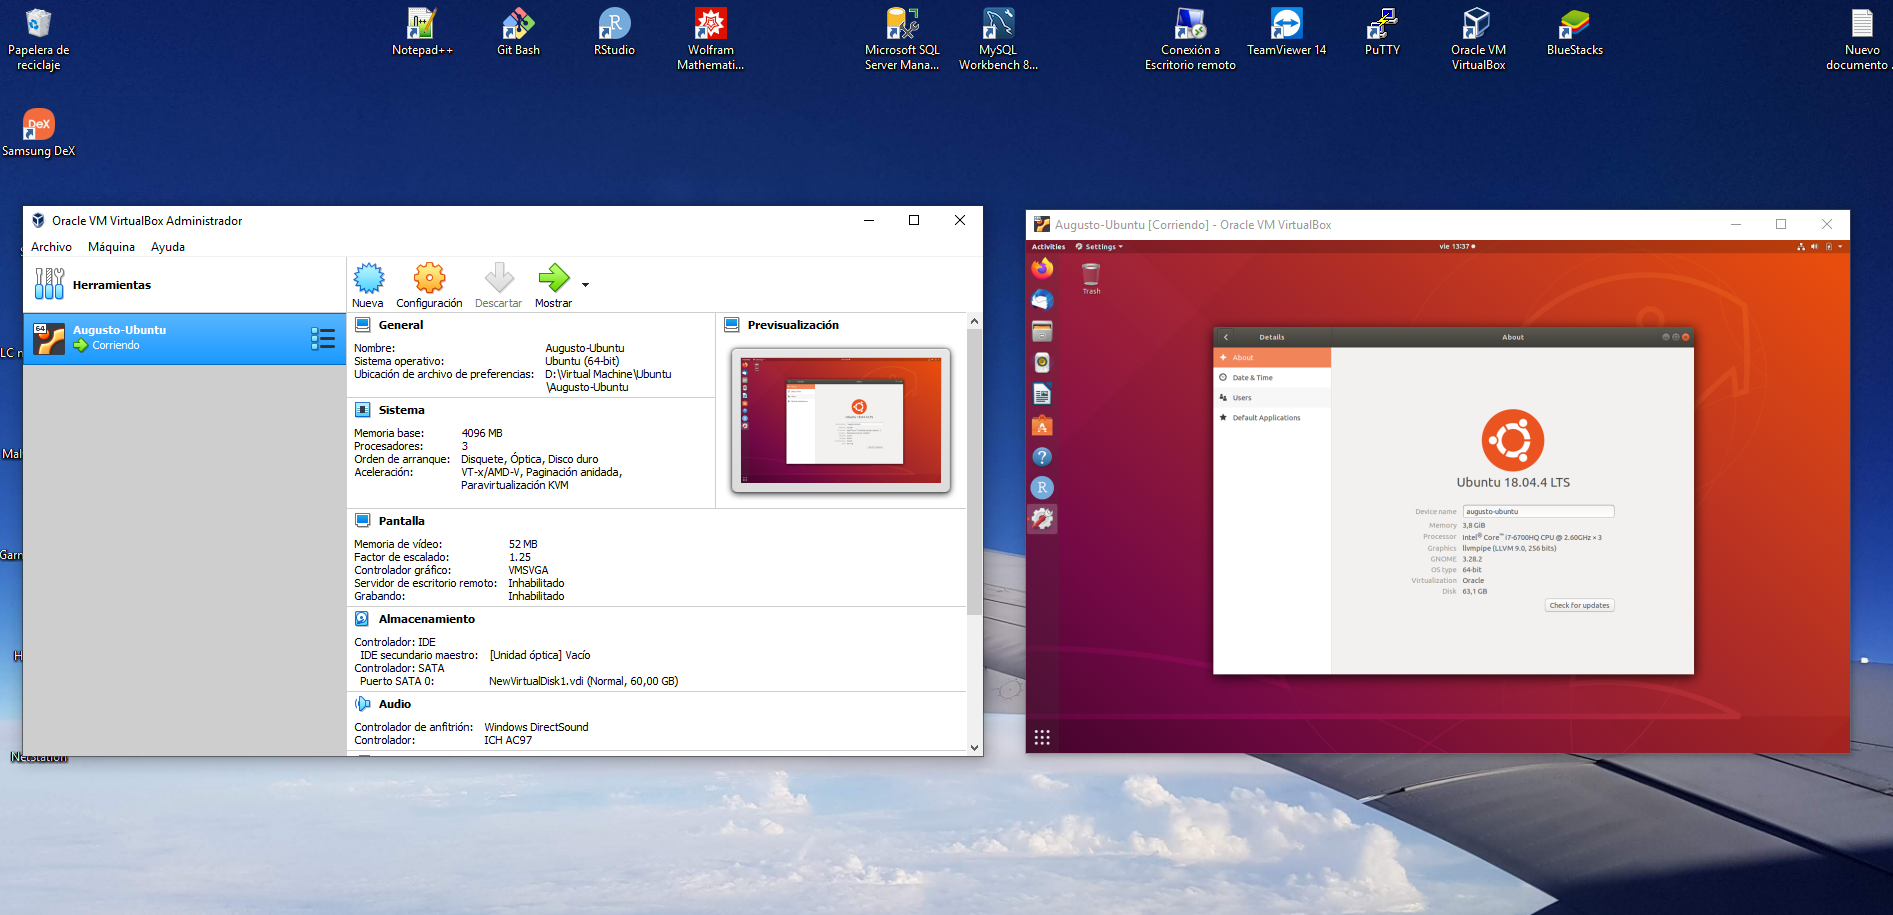Open the Archivo menu
1893x915 pixels.
click(x=51, y=247)
